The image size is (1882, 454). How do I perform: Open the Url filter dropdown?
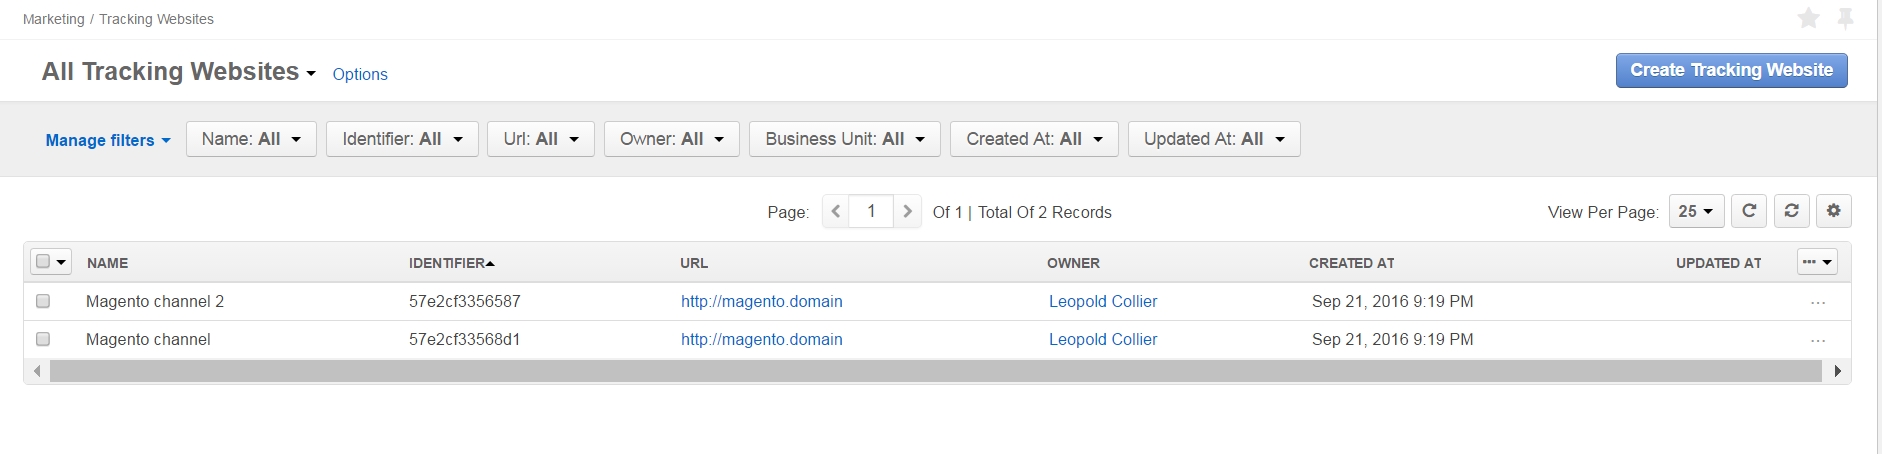541,139
